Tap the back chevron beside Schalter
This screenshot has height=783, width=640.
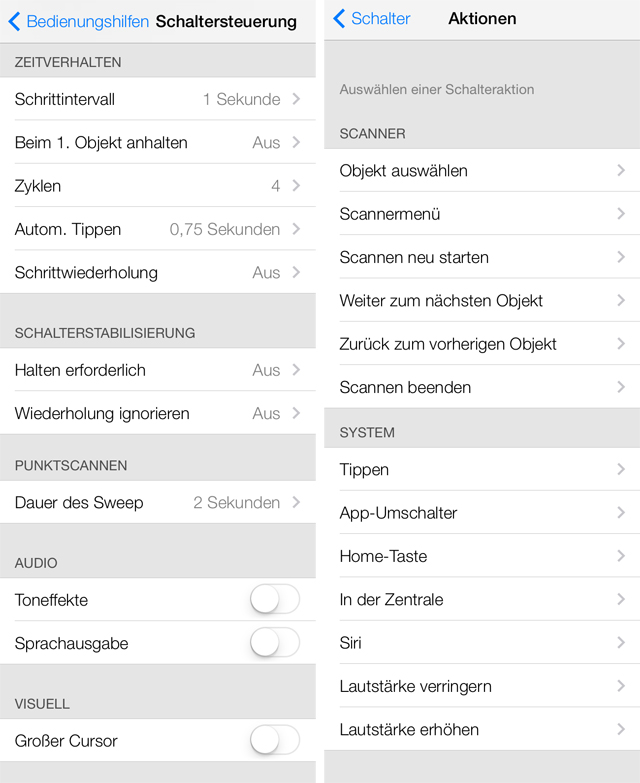tap(339, 18)
